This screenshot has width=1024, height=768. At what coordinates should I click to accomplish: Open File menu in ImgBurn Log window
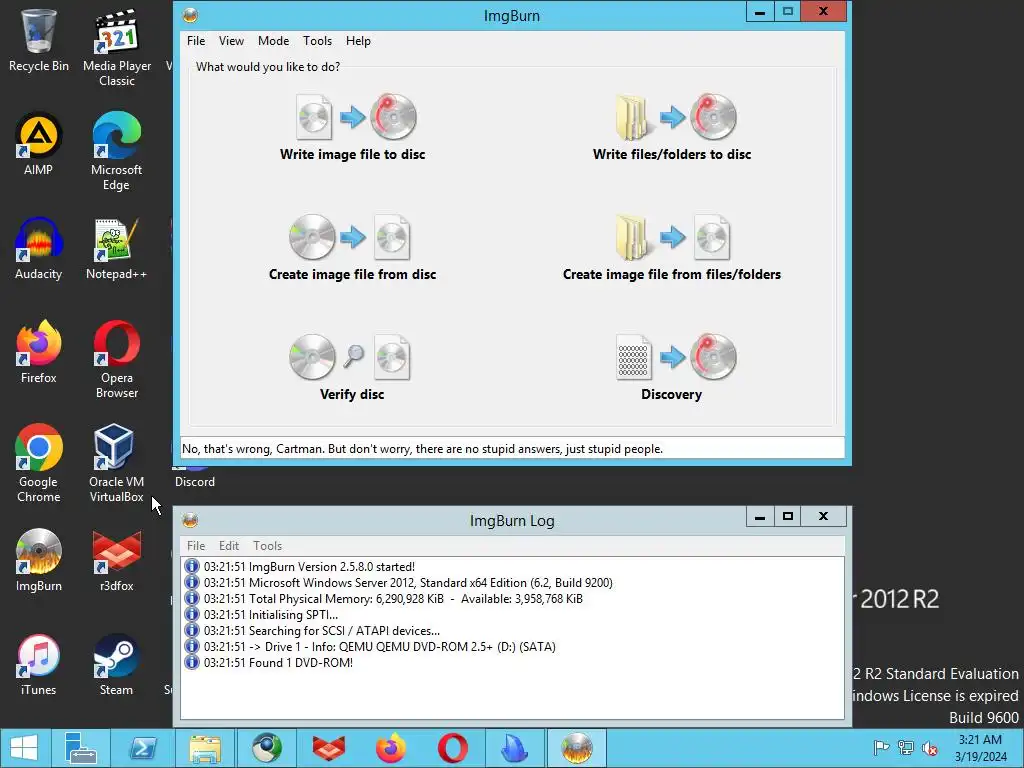[x=196, y=545]
